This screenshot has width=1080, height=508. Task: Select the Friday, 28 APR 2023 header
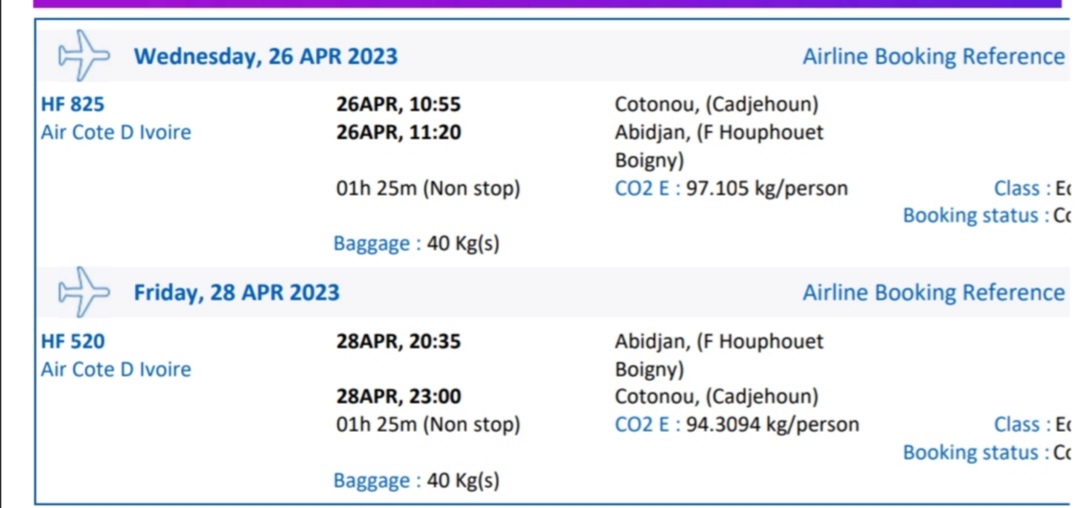[236, 293]
